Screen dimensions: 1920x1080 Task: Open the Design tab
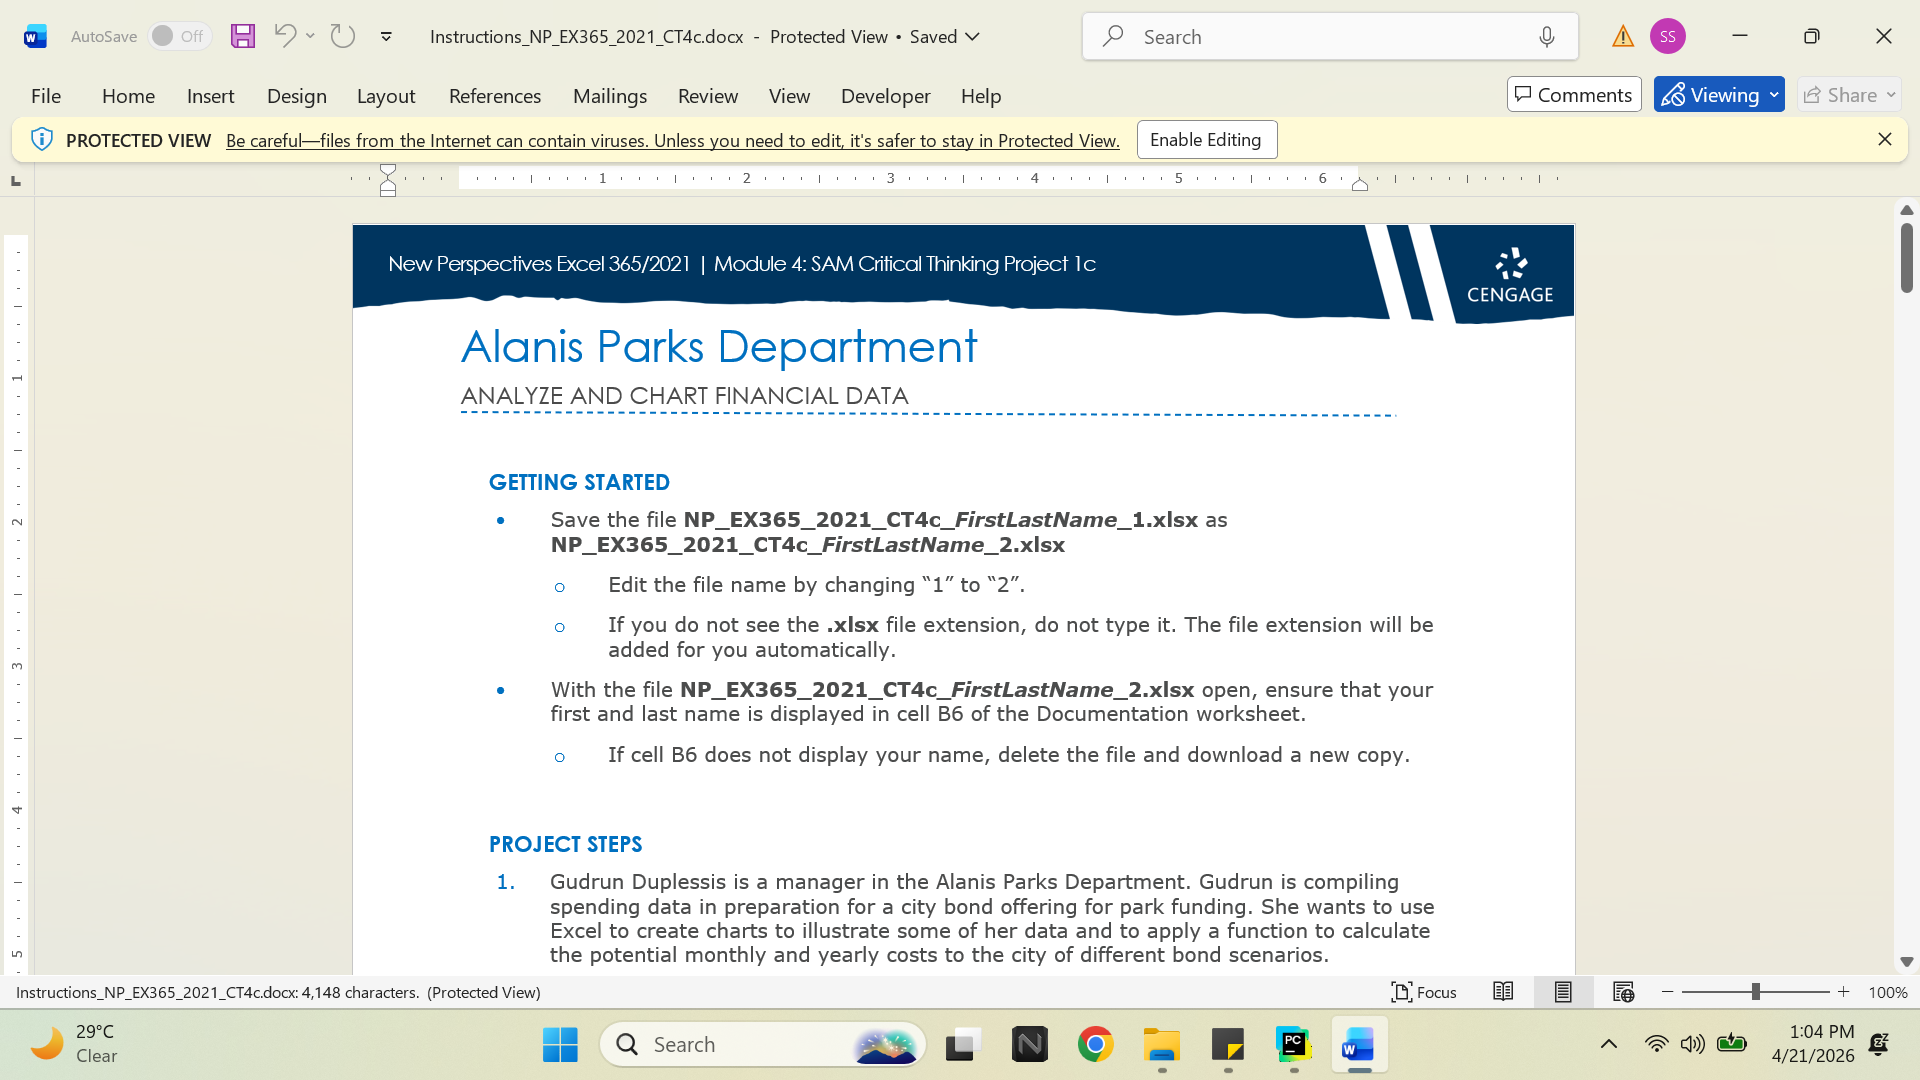coord(296,95)
